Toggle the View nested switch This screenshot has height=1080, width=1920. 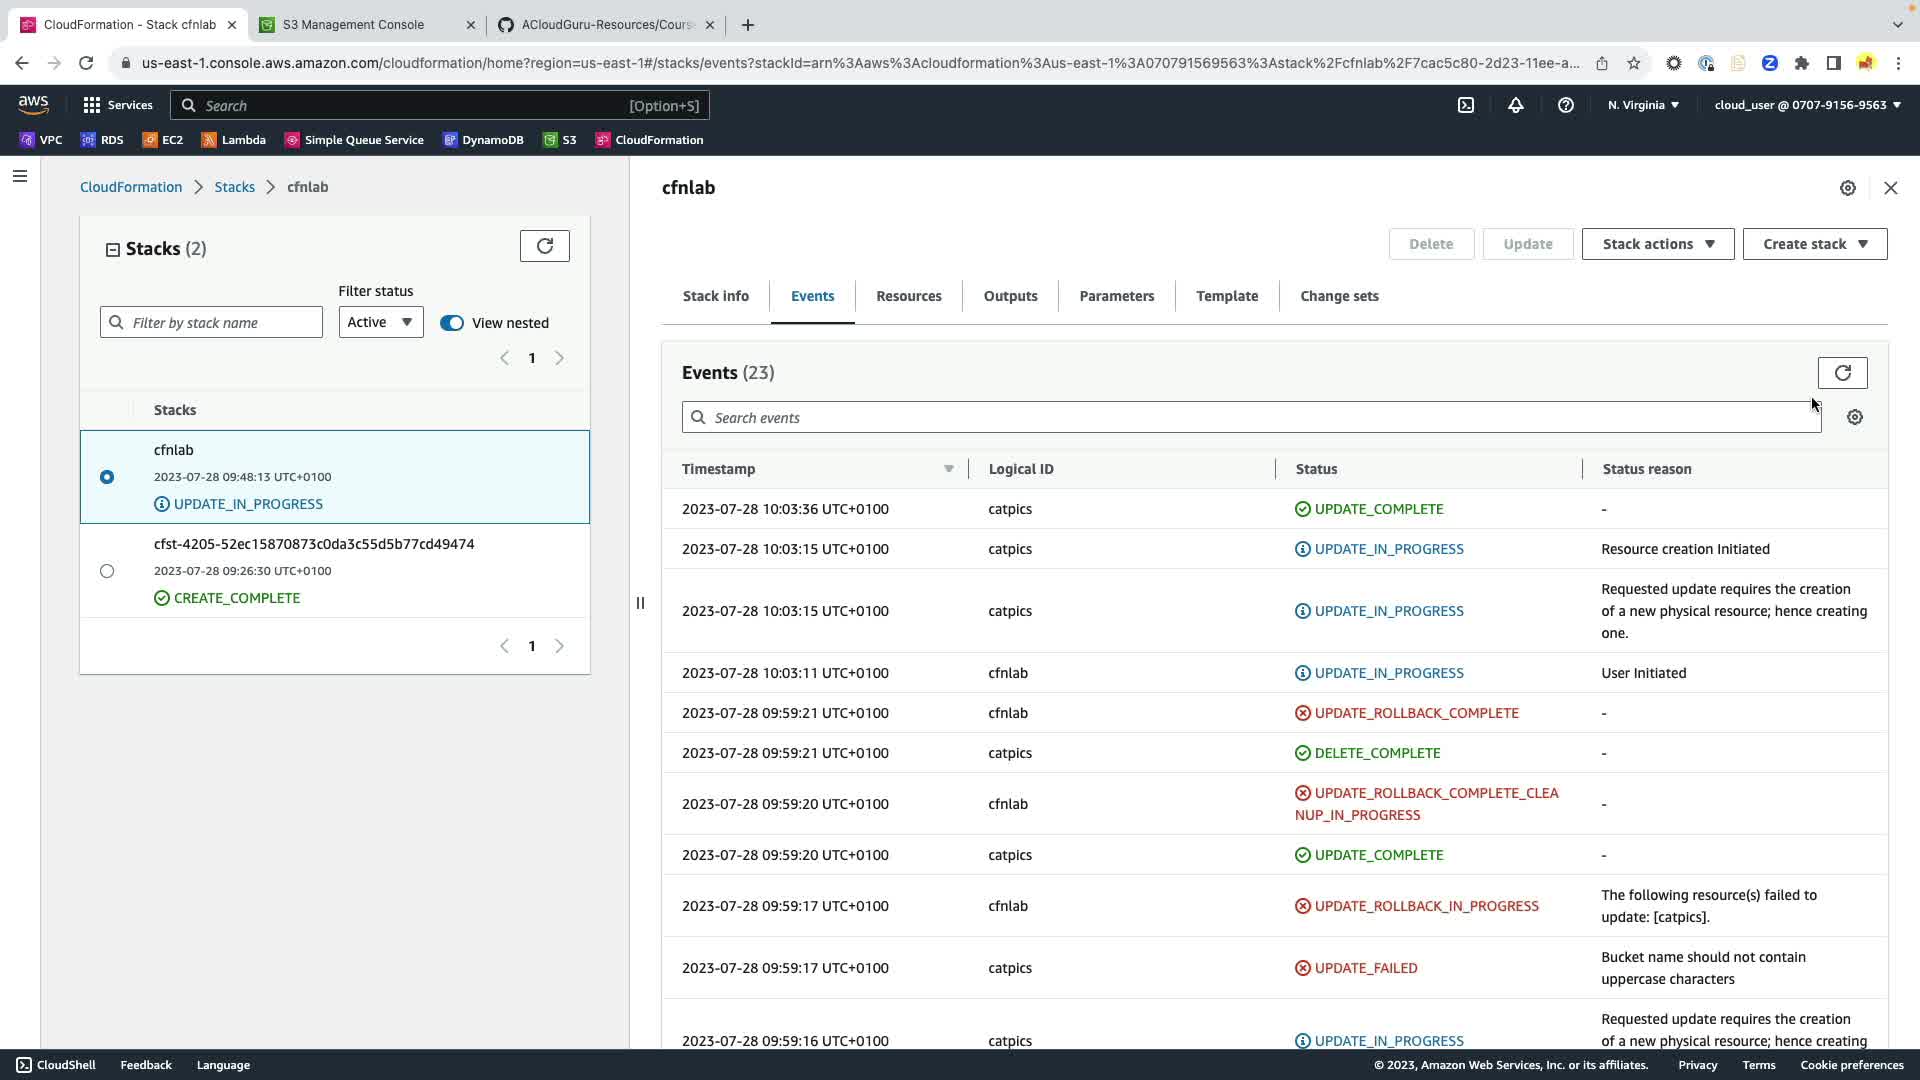point(452,323)
